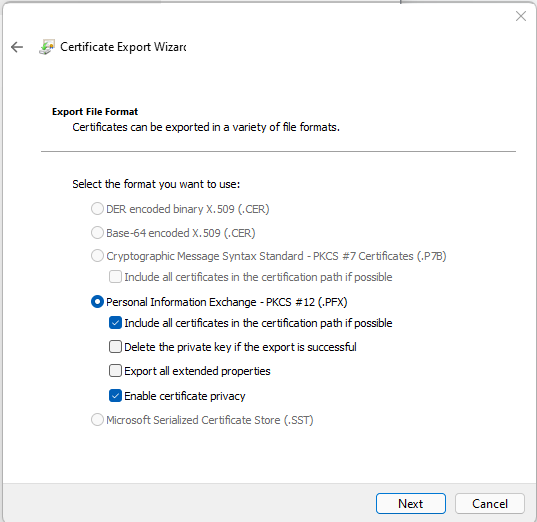Viewport: 537px width, 522px height.
Task: Click the Certificate Export Wizard icon
Action: click(x=47, y=47)
